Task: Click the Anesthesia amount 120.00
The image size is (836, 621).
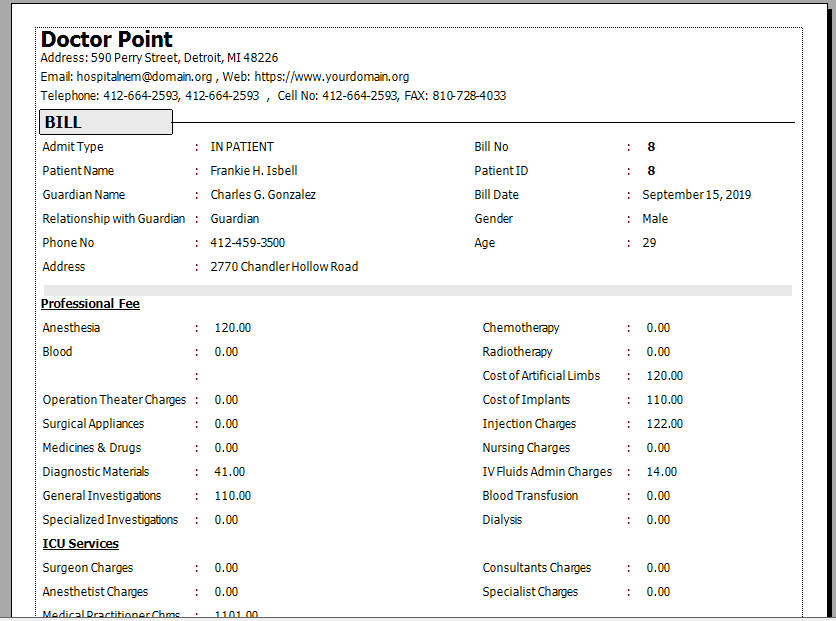Action: pyautogui.click(x=232, y=328)
